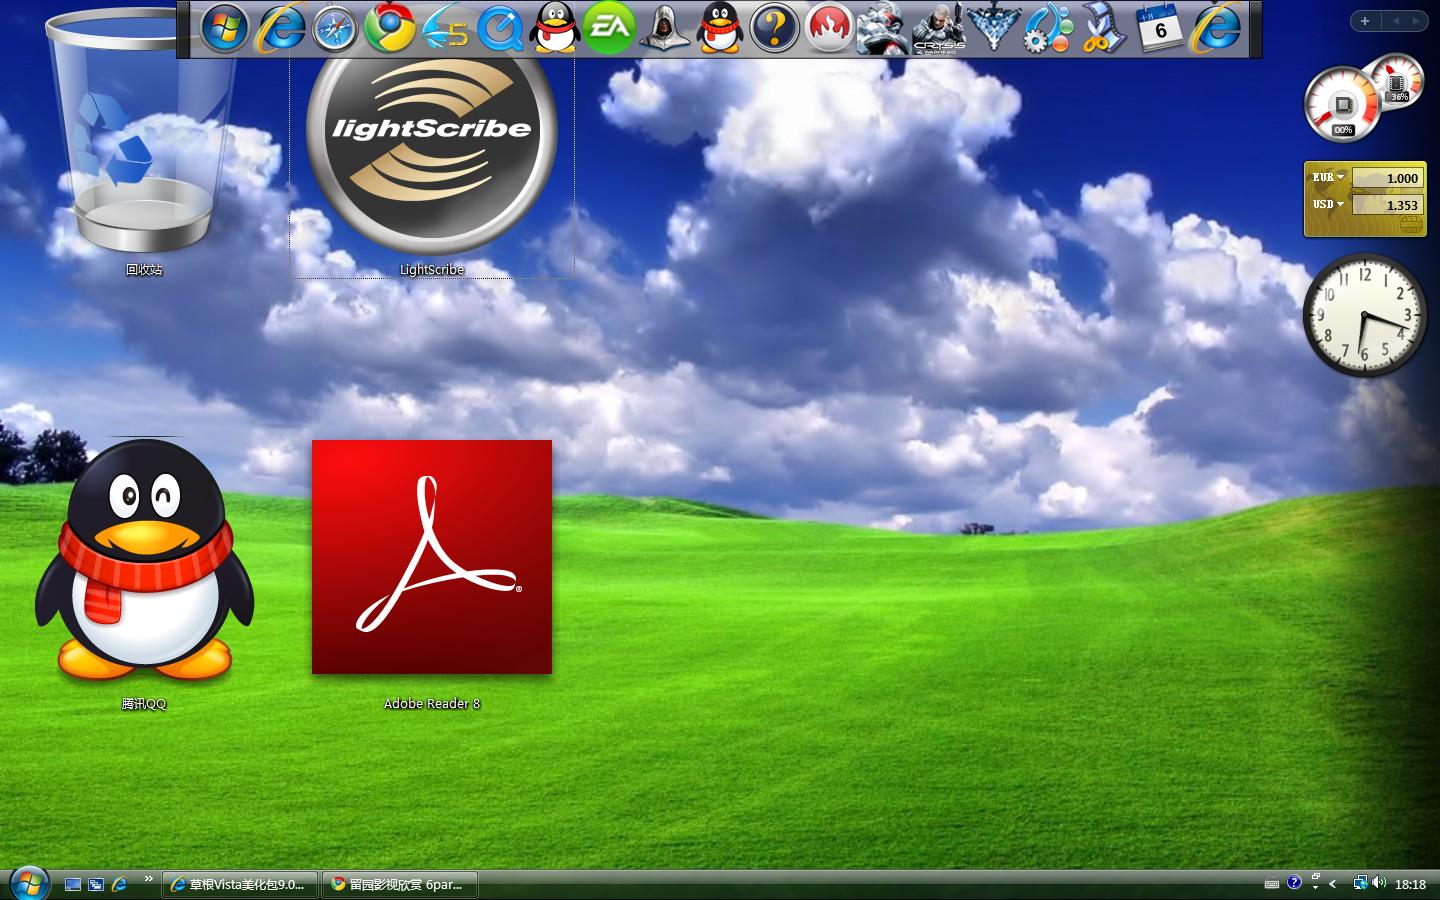Image resolution: width=1440 pixels, height=900 pixels.
Task: Open the Recycle Bin on desktop
Action: click(143, 140)
